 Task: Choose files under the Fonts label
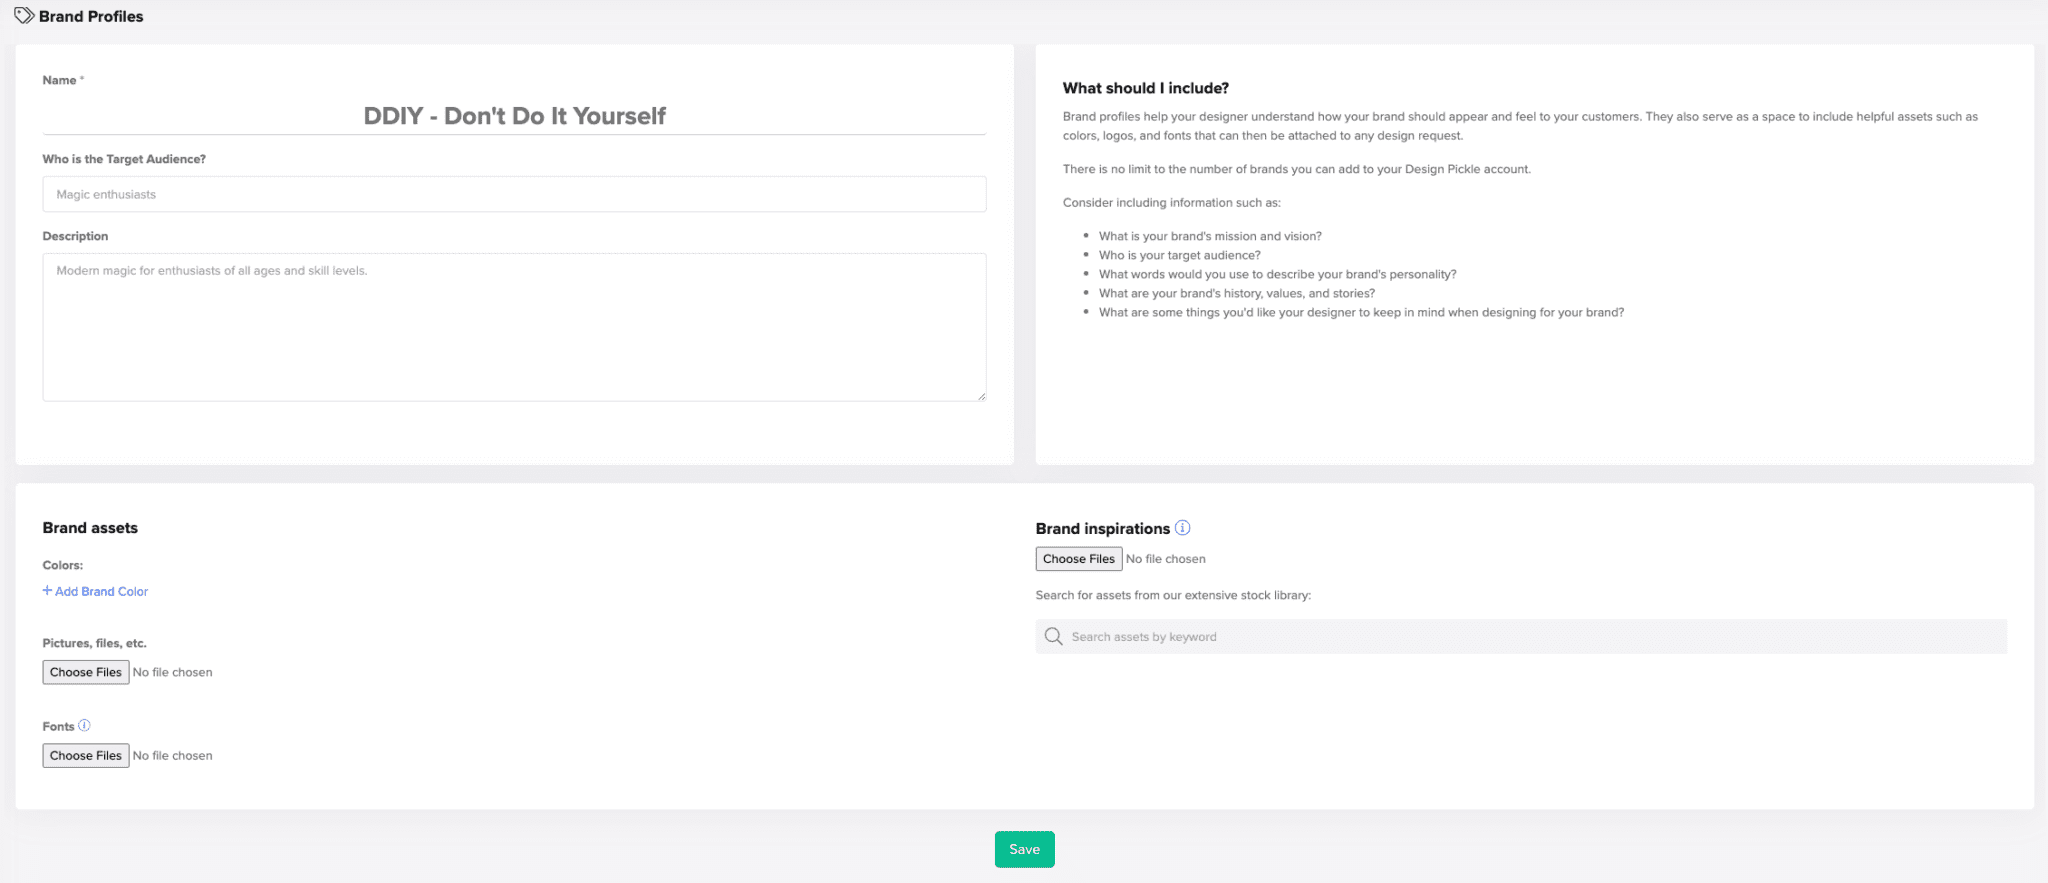[x=86, y=756]
